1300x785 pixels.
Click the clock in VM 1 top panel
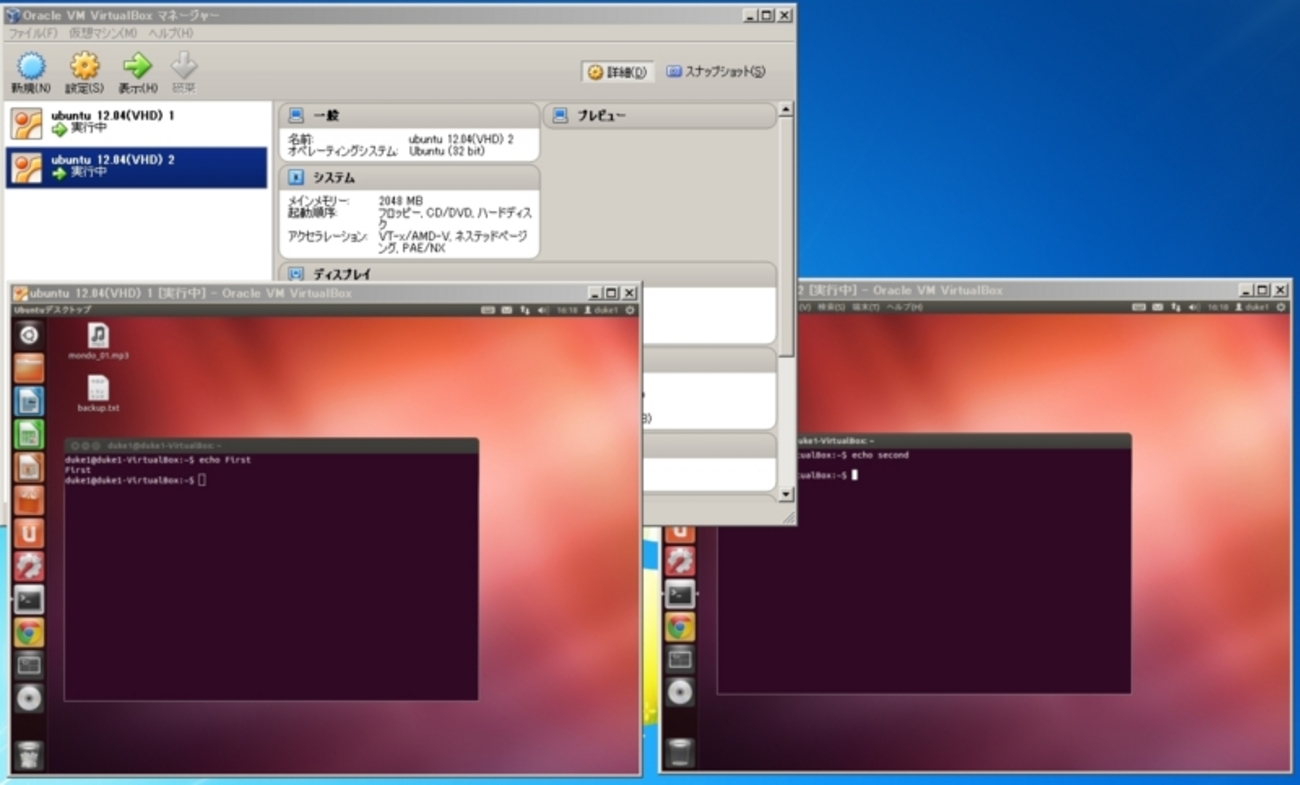[567, 310]
